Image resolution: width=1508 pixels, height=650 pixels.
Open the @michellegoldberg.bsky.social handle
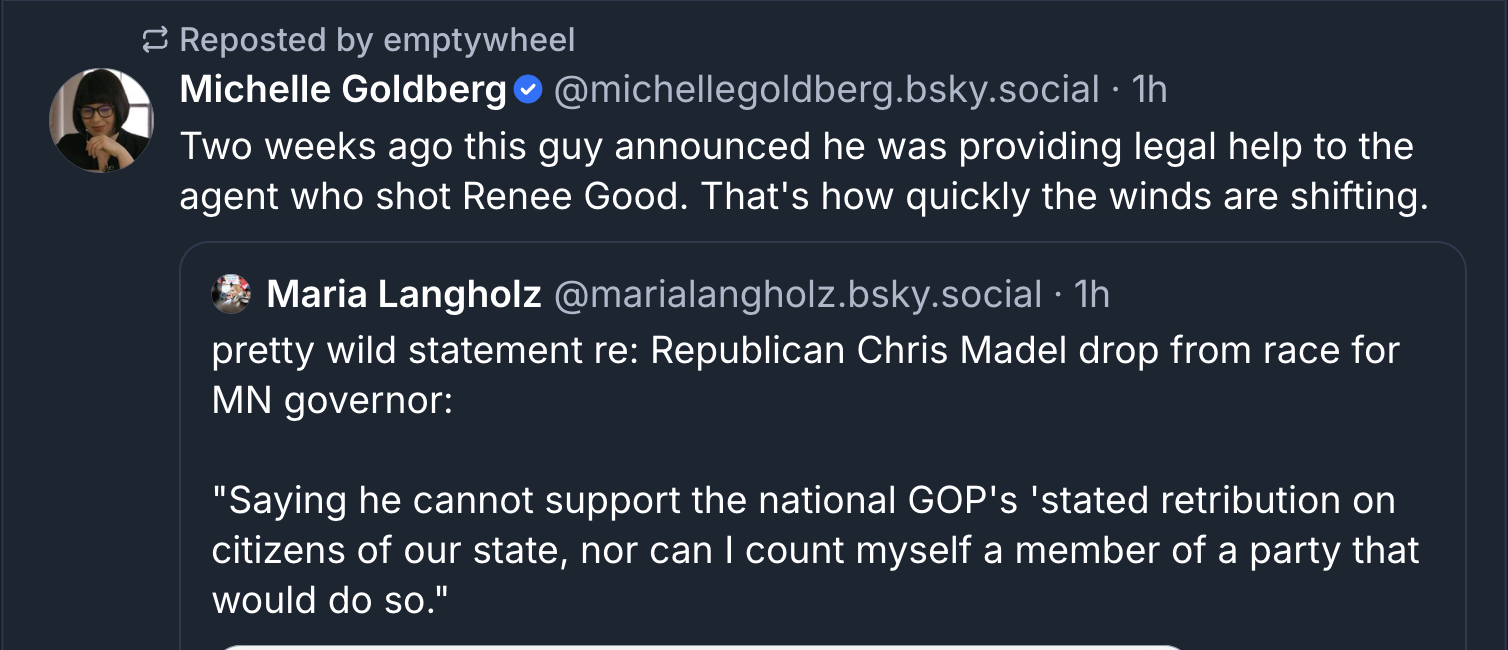pos(826,90)
